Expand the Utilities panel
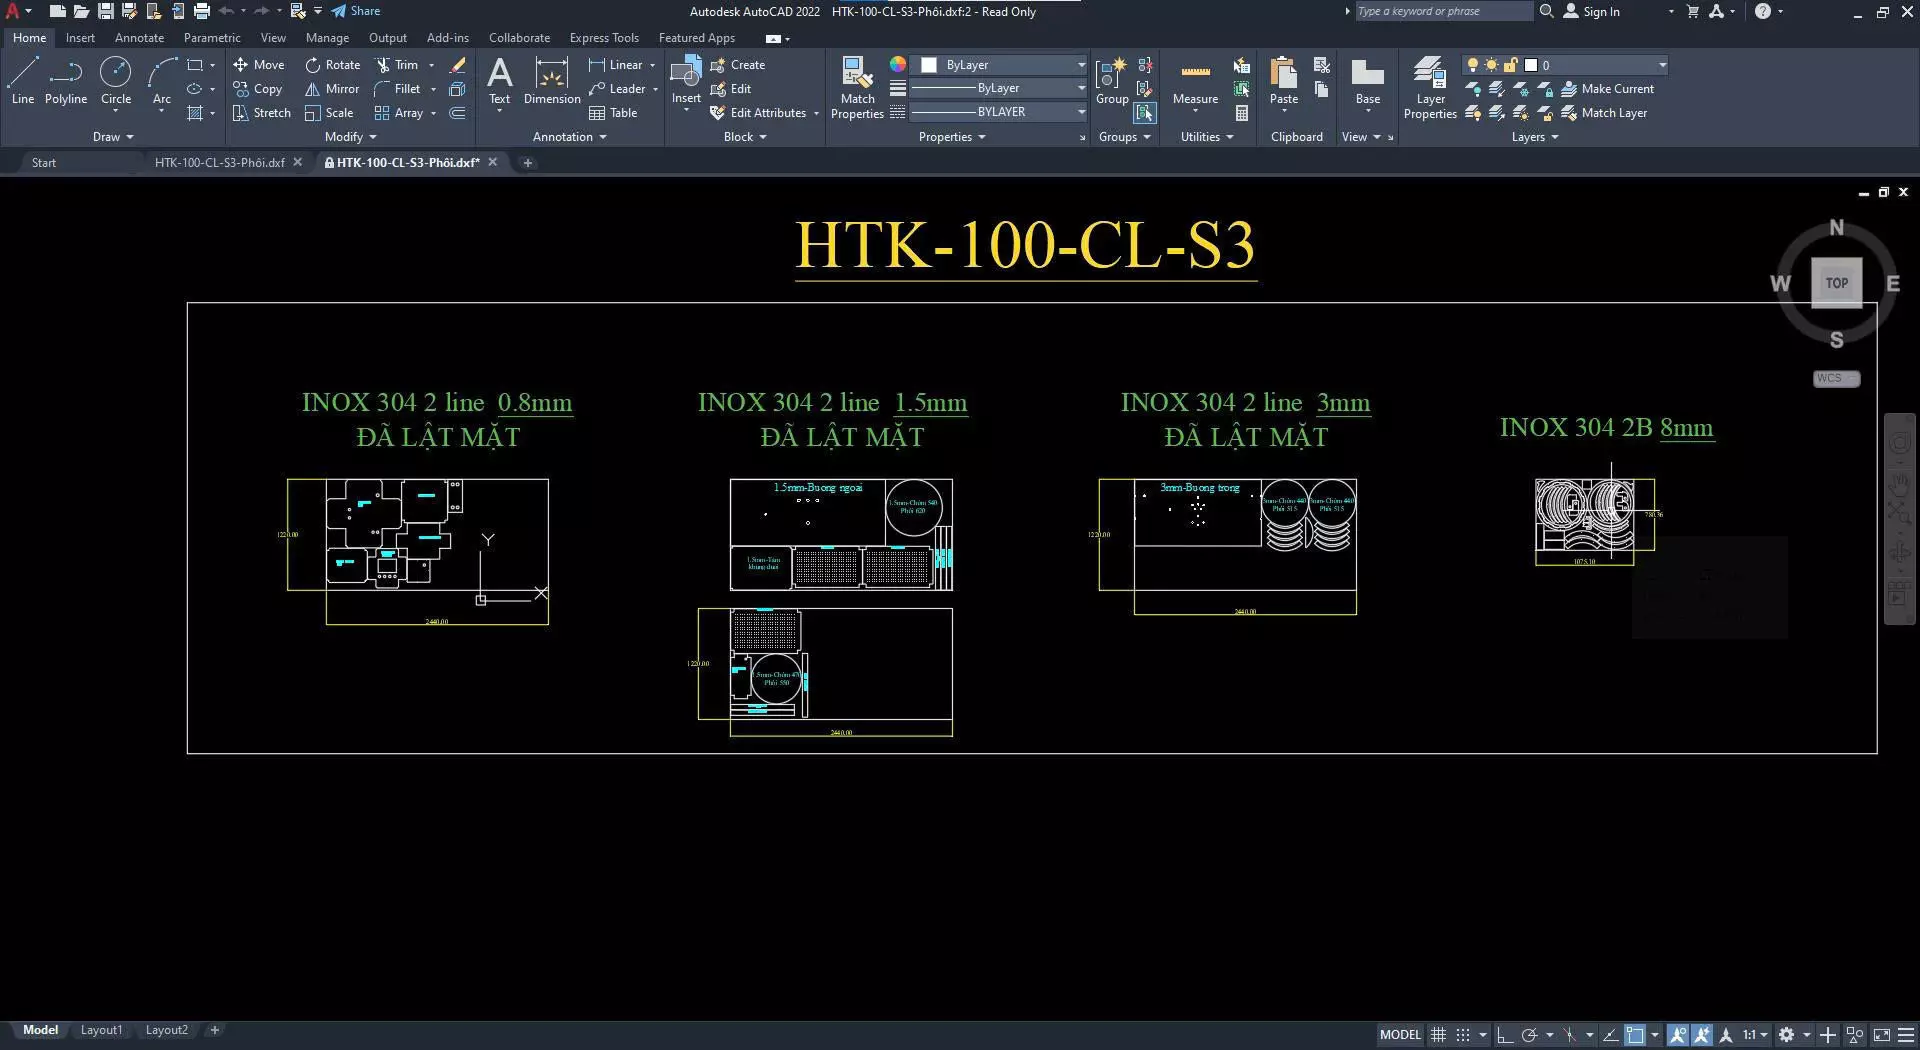 1207,137
